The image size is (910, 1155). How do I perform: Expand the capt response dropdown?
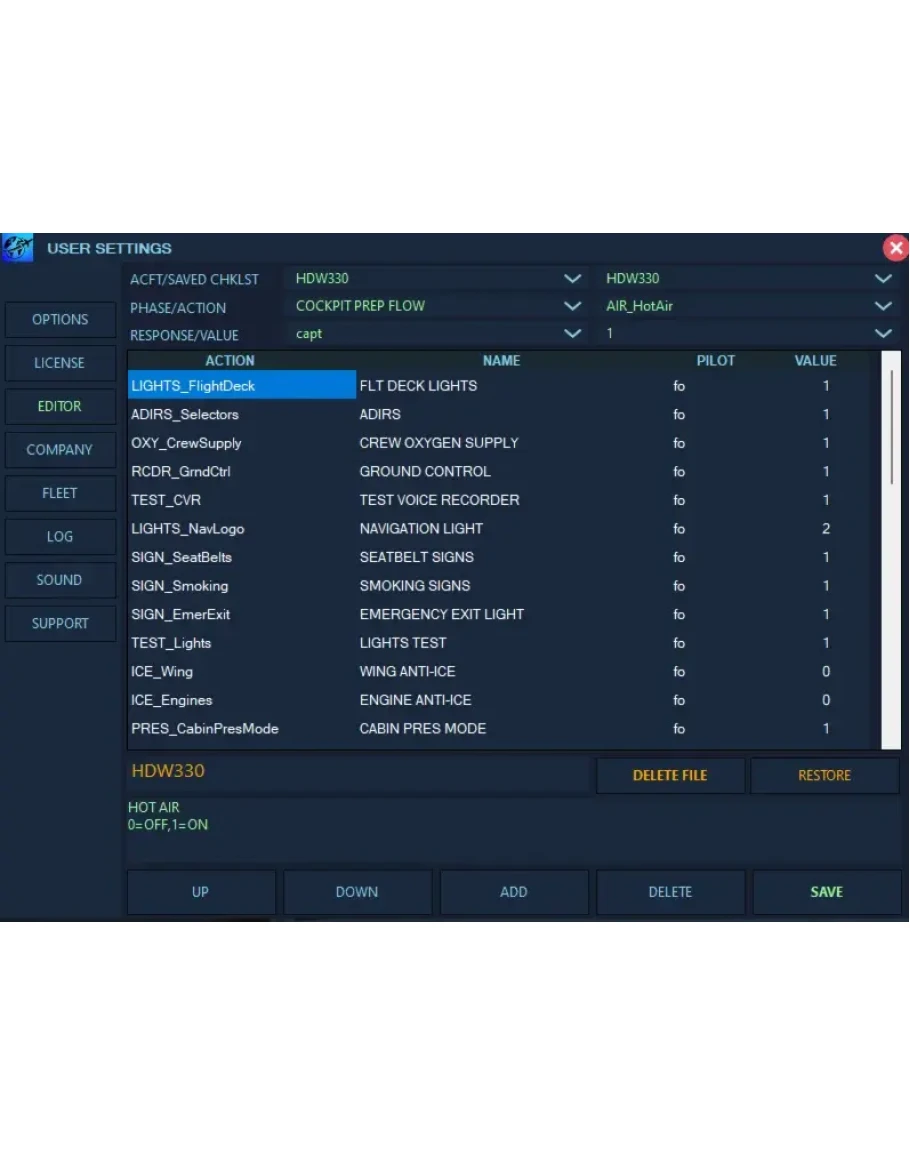(x=572, y=334)
